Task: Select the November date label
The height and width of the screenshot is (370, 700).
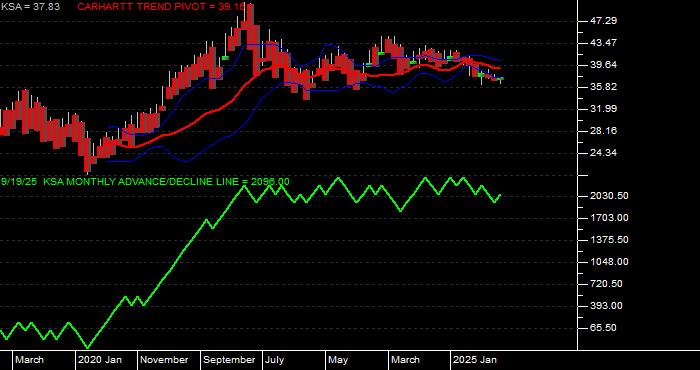Action: [x=165, y=360]
